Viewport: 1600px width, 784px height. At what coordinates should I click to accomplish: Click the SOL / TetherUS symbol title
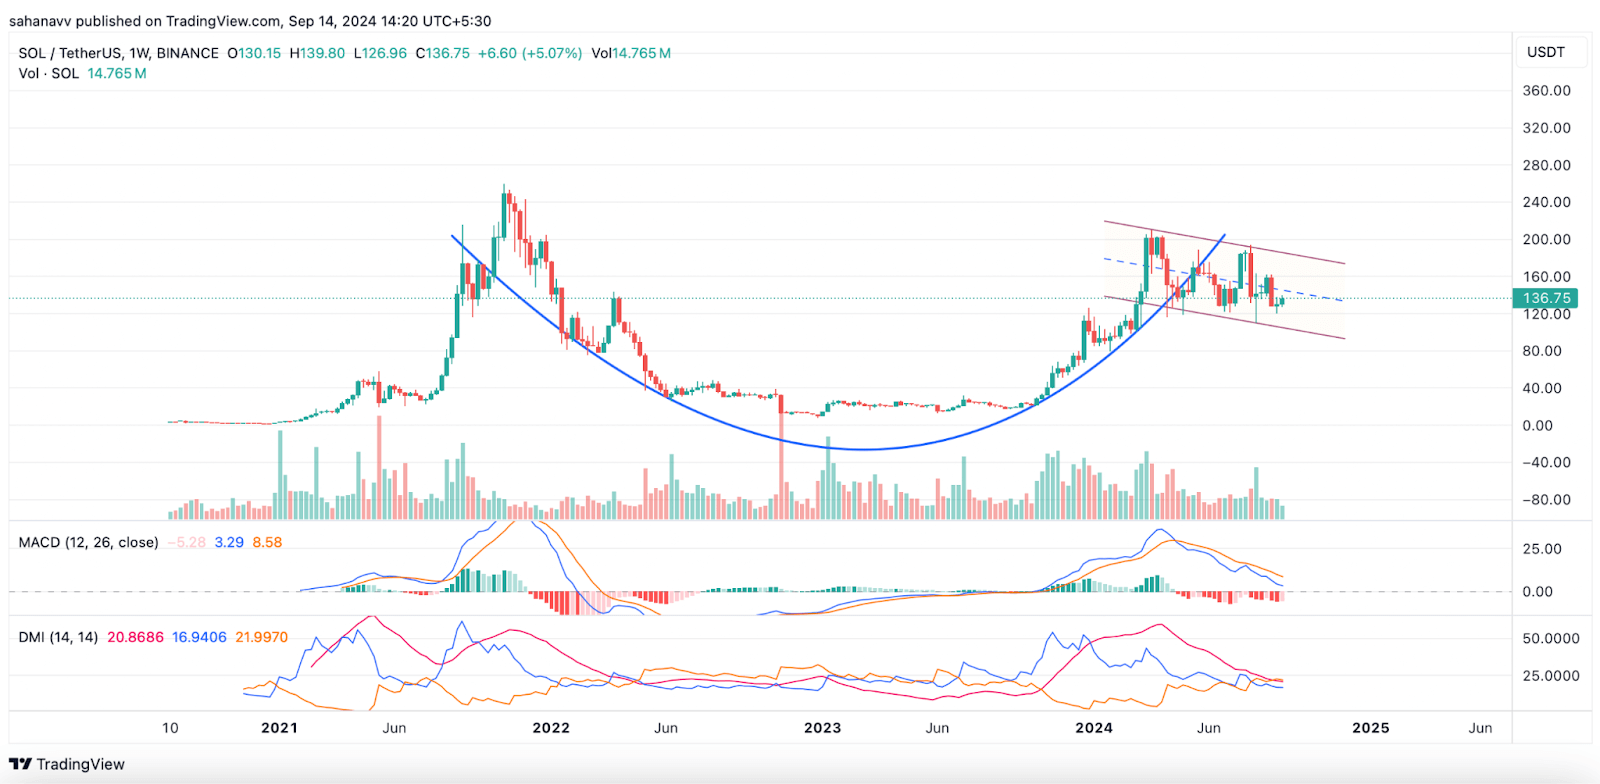(x=69, y=53)
